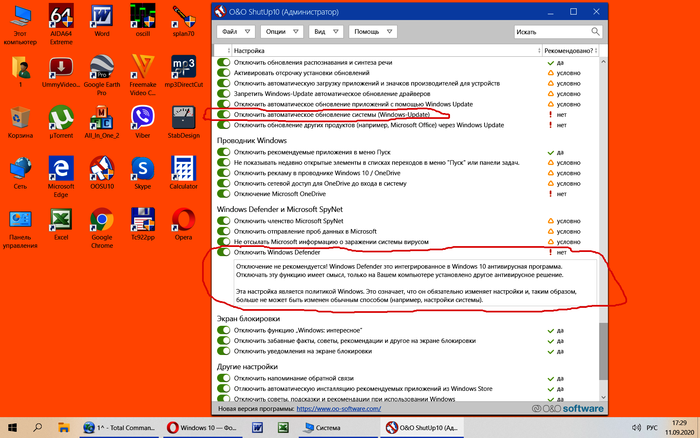The image size is (700, 438).
Task: Open the Опции dropdown menu
Action: [x=282, y=32]
